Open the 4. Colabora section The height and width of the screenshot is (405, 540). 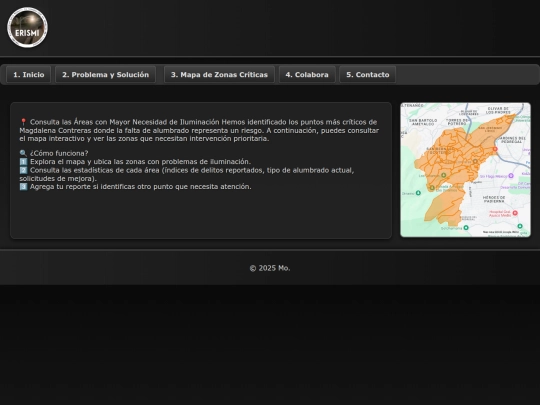pyautogui.click(x=307, y=75)
